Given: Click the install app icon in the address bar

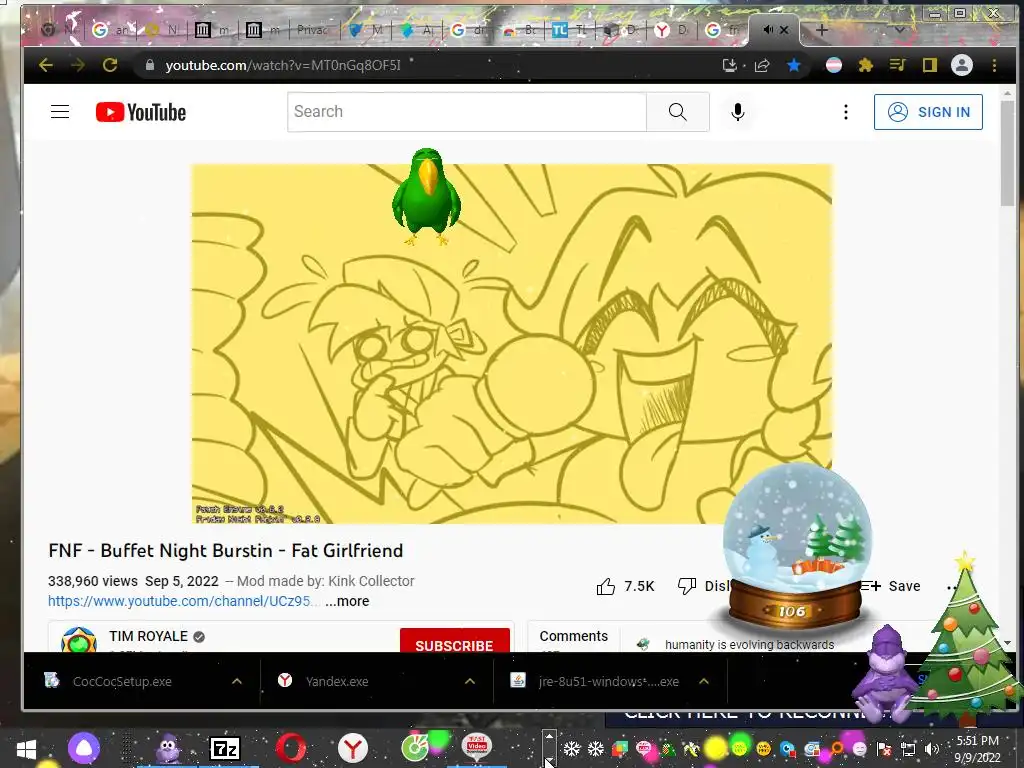Looking at the screenshot, I should coord(729,65).
